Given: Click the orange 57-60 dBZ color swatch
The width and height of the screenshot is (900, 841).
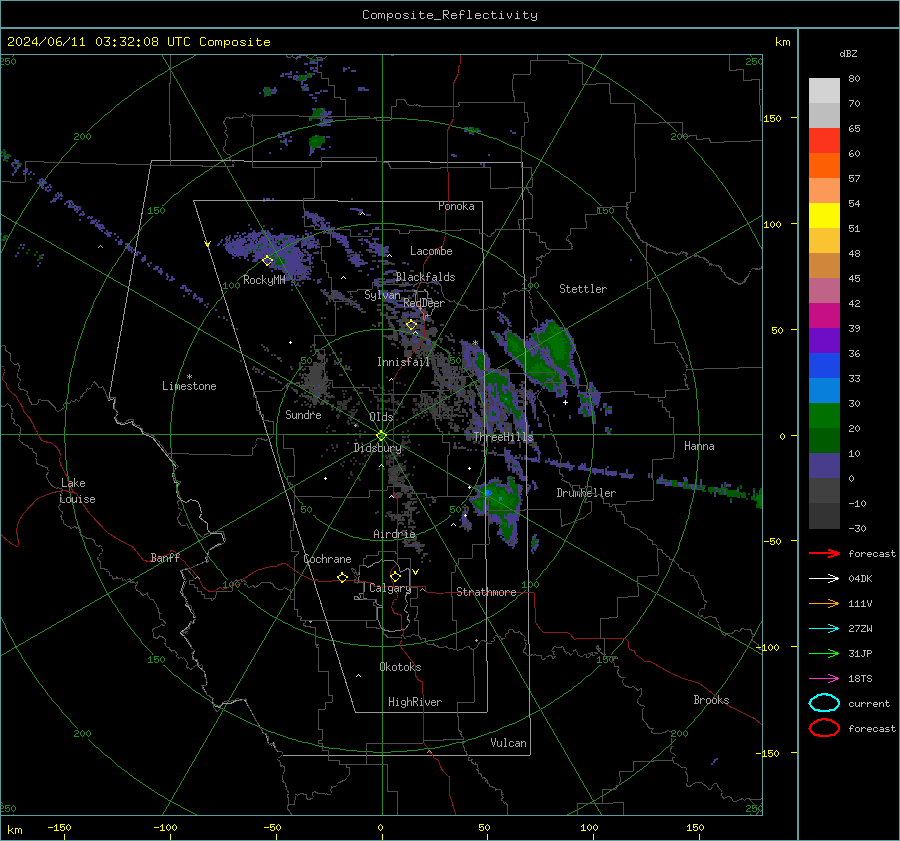Looking at the screenshot, I should [x=824, y=166].
